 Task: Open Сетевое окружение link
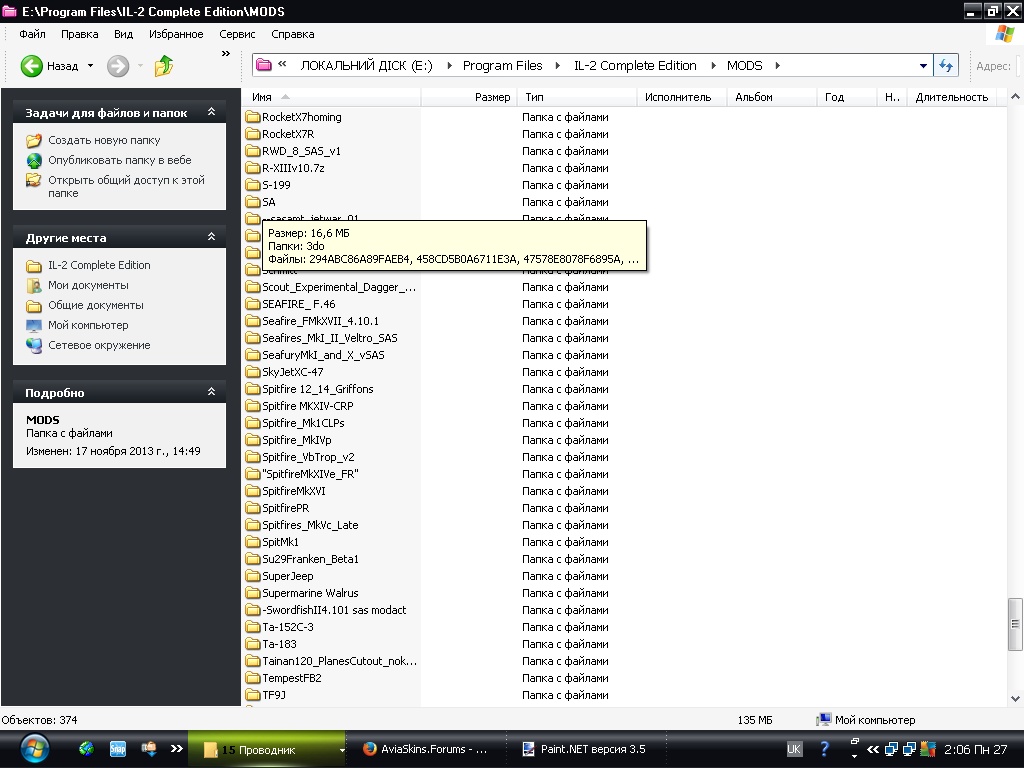99,345
